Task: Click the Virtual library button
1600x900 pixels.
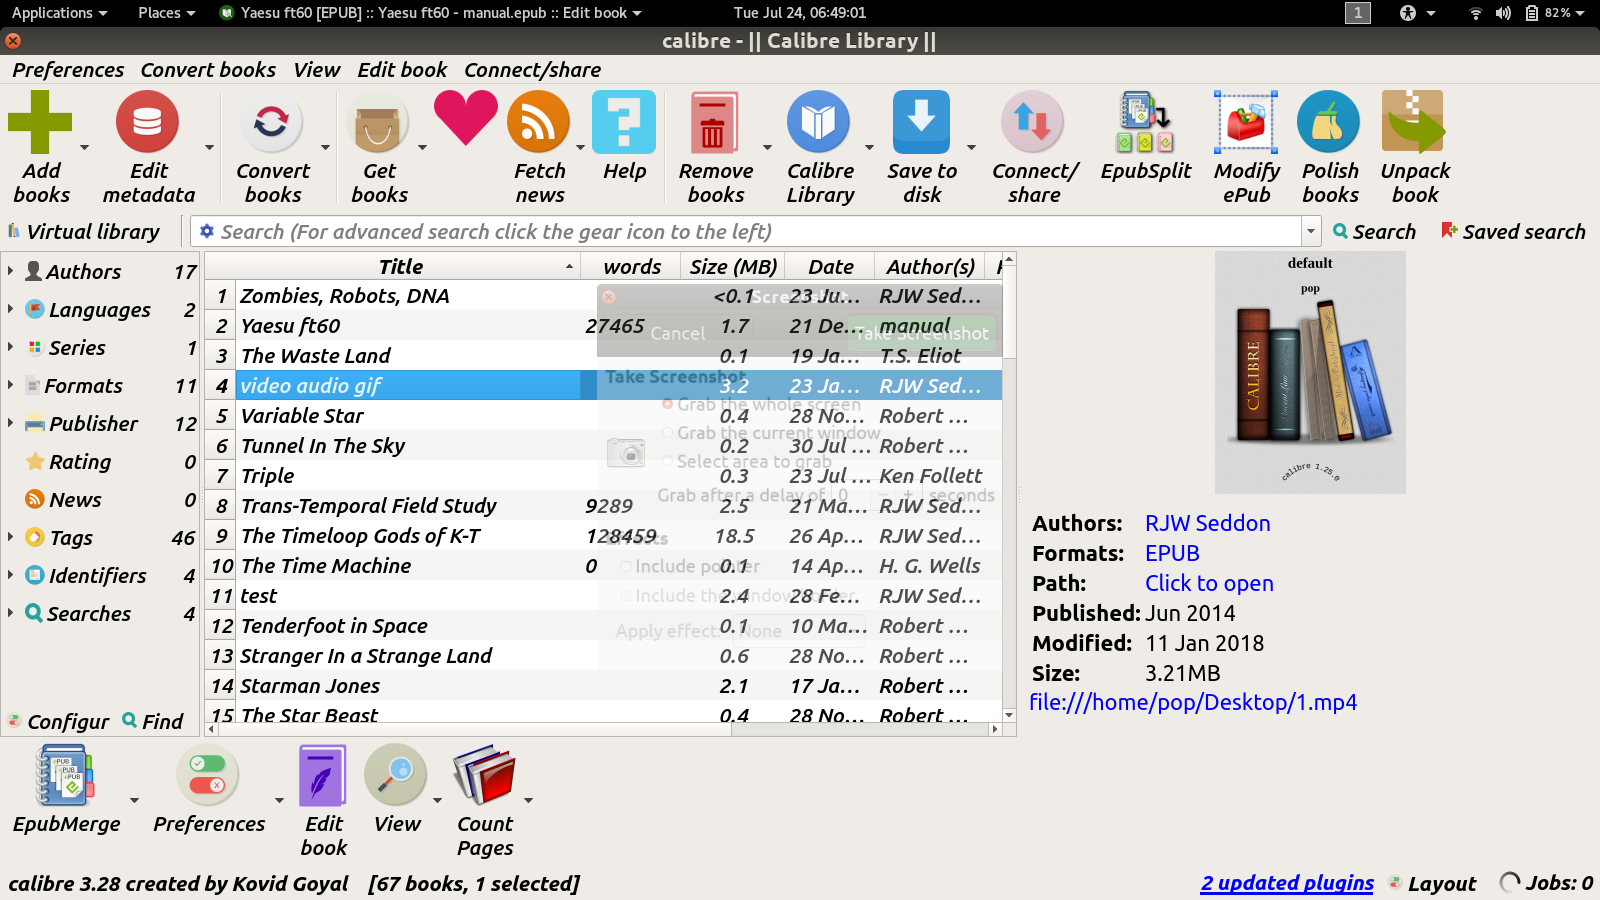Action: pyautogui.click(x=84, y=232)
